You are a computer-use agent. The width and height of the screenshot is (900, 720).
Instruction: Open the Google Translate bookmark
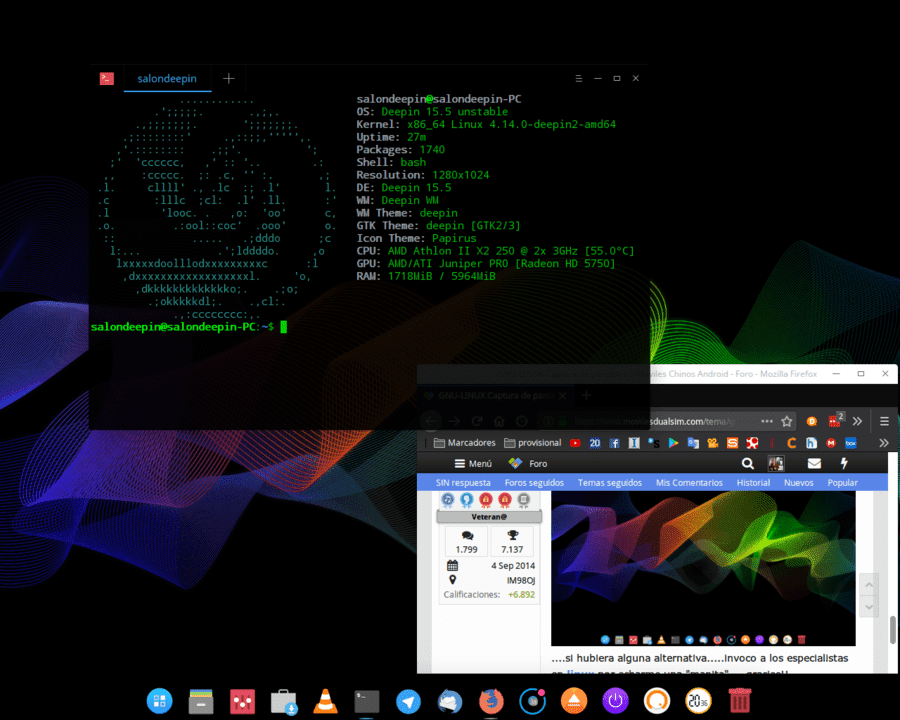(693, 443)
